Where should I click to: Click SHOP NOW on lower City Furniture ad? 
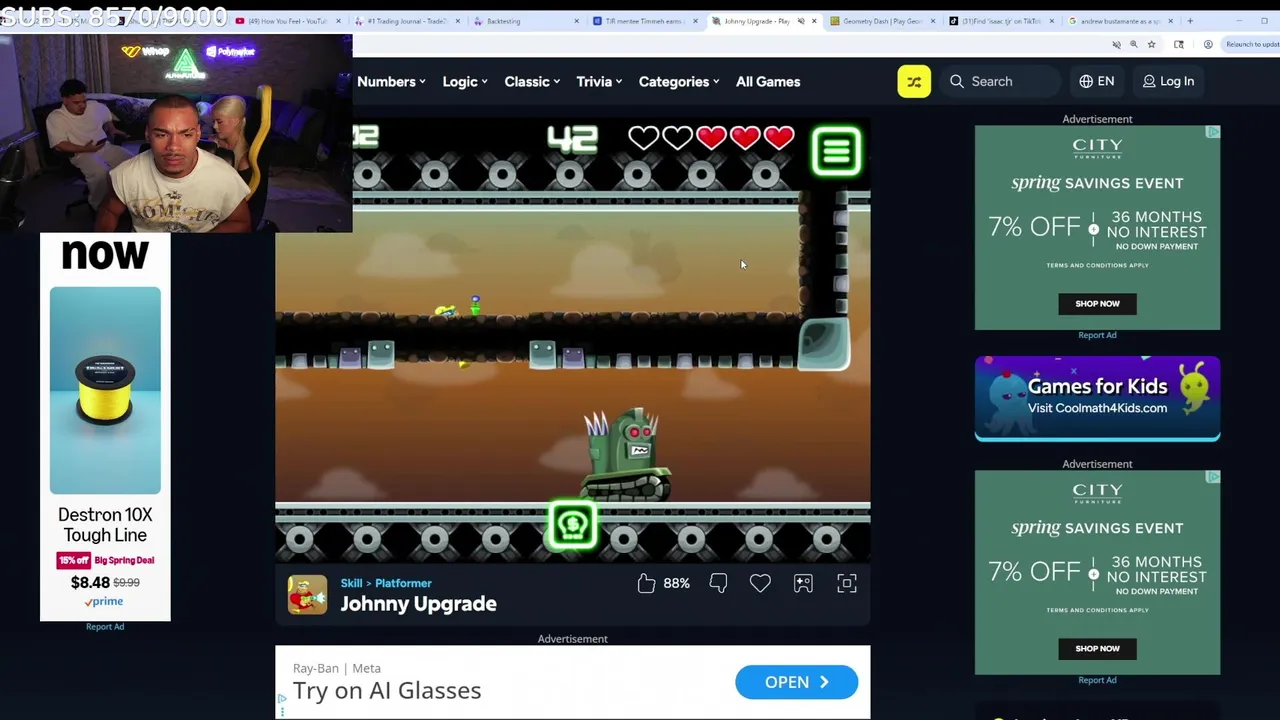tap(1097, 648)
